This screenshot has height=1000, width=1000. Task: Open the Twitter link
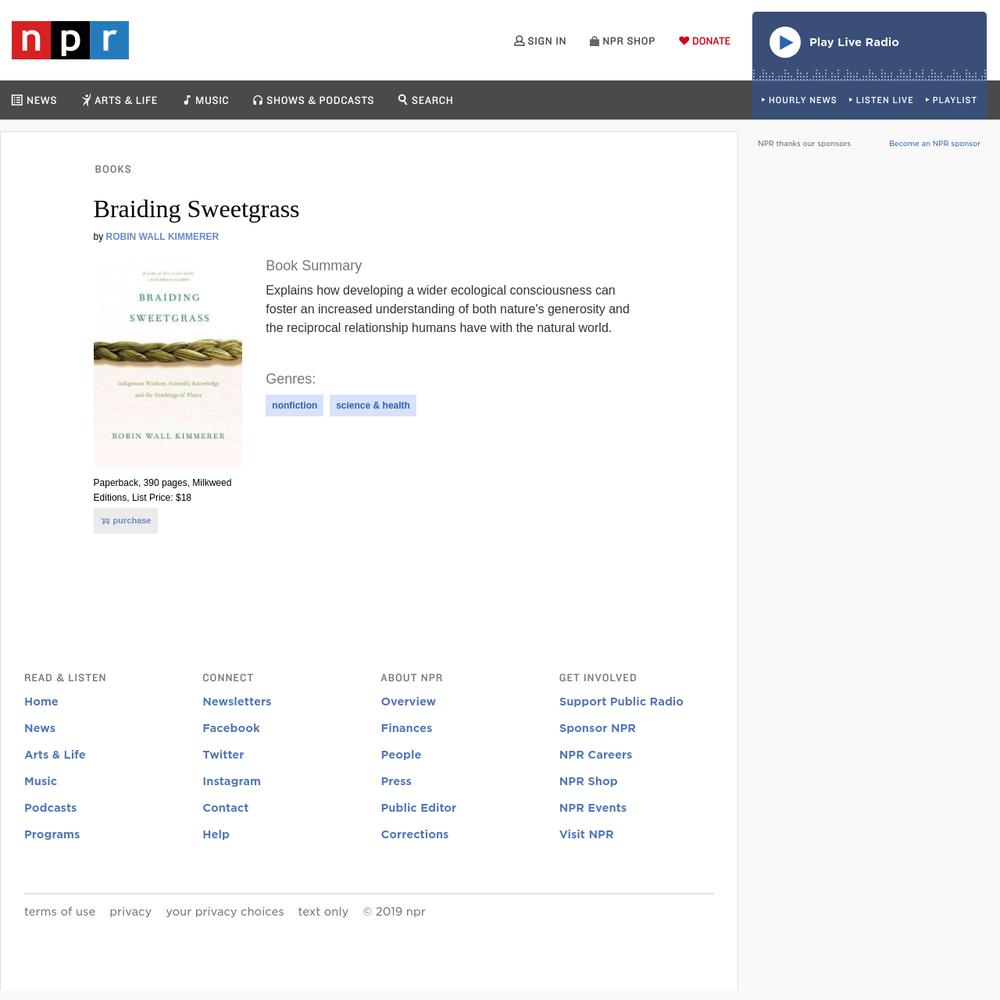[x=223, y=754]
